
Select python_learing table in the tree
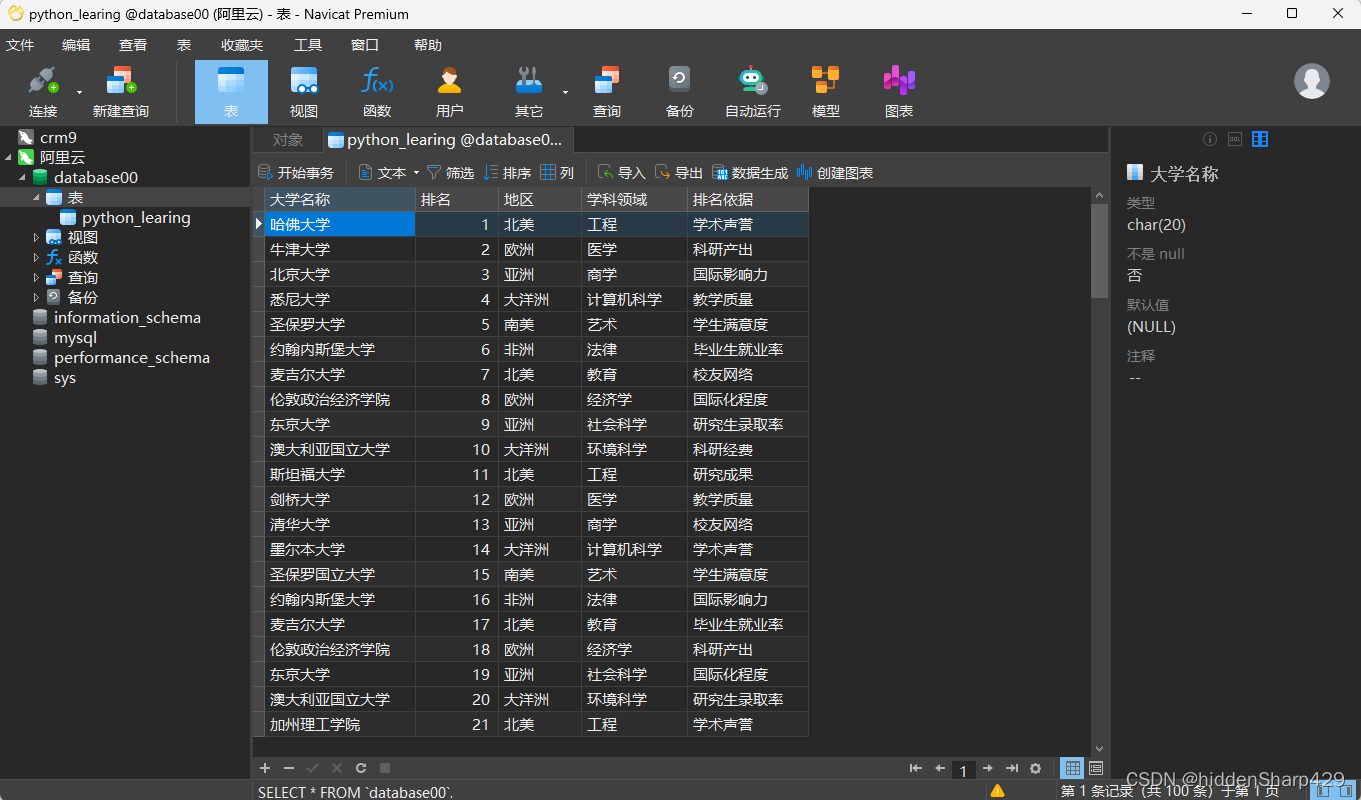click(x=125, y=217)
